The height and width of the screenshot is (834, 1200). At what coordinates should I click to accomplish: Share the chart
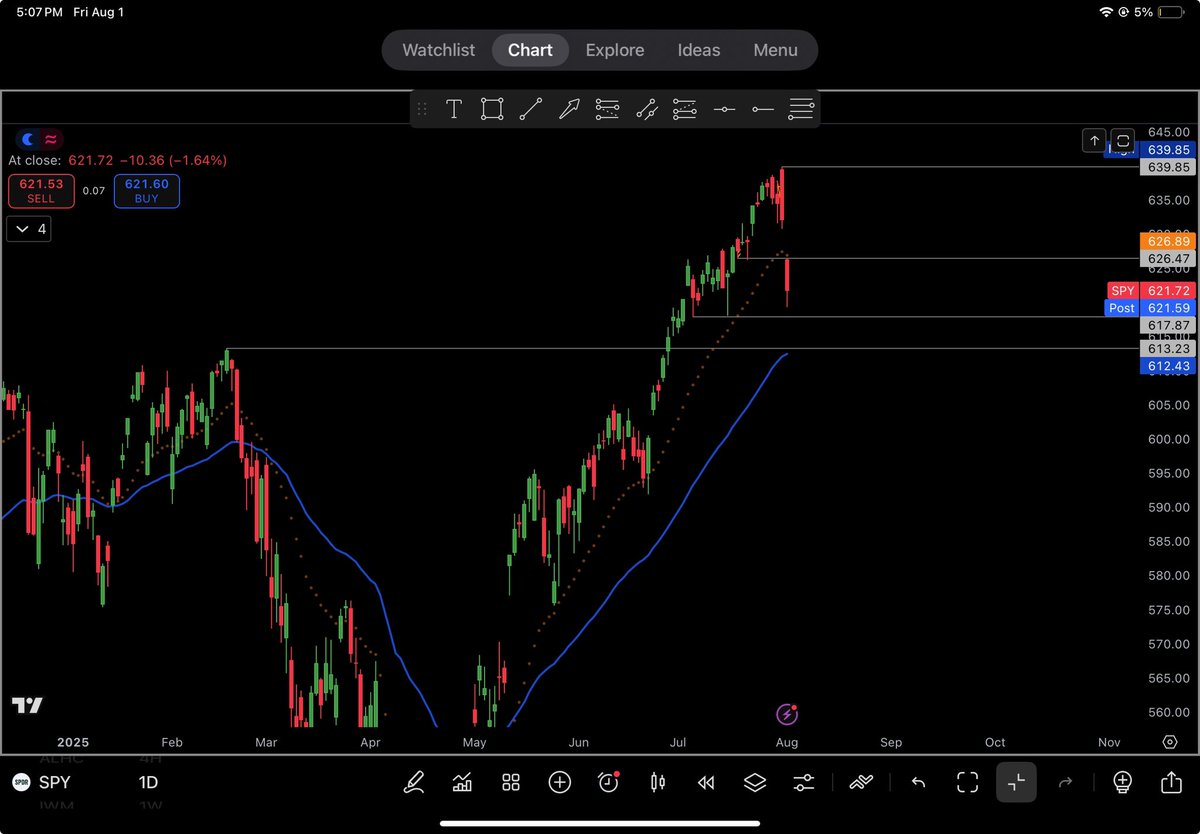pos(1171,783)
